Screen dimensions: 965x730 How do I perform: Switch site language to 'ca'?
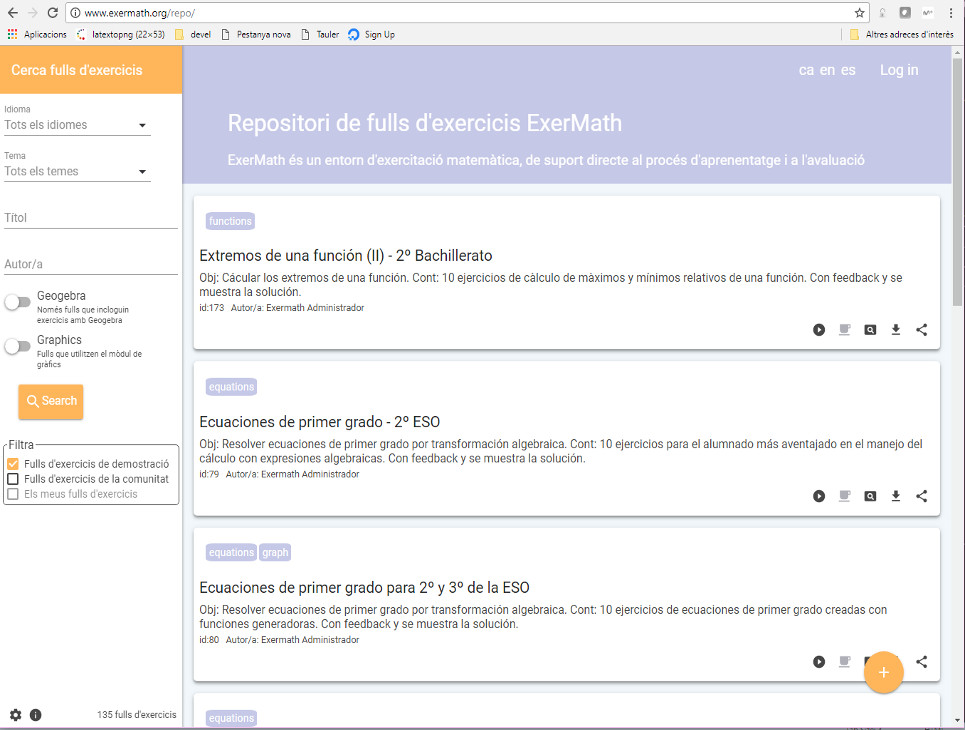click(x=806, y=70)
